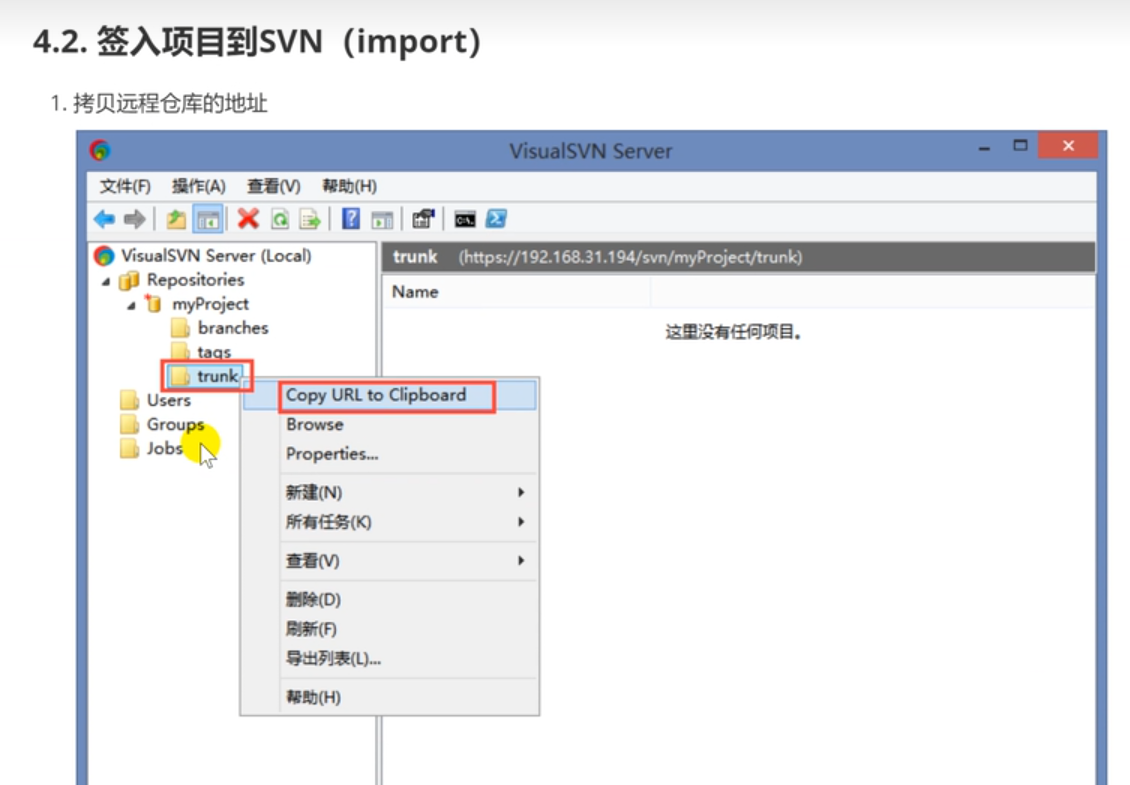Select the trunk tree item
Image resolution: width=1130 pixels, height=785 pixels.
(218, 376)
